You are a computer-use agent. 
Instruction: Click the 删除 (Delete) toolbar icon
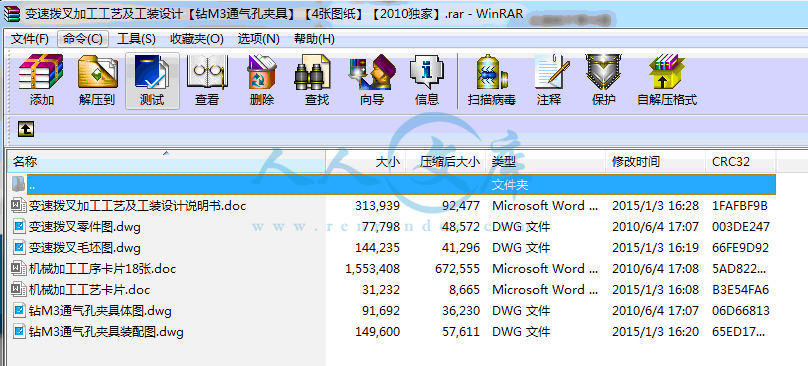(262, 73)
